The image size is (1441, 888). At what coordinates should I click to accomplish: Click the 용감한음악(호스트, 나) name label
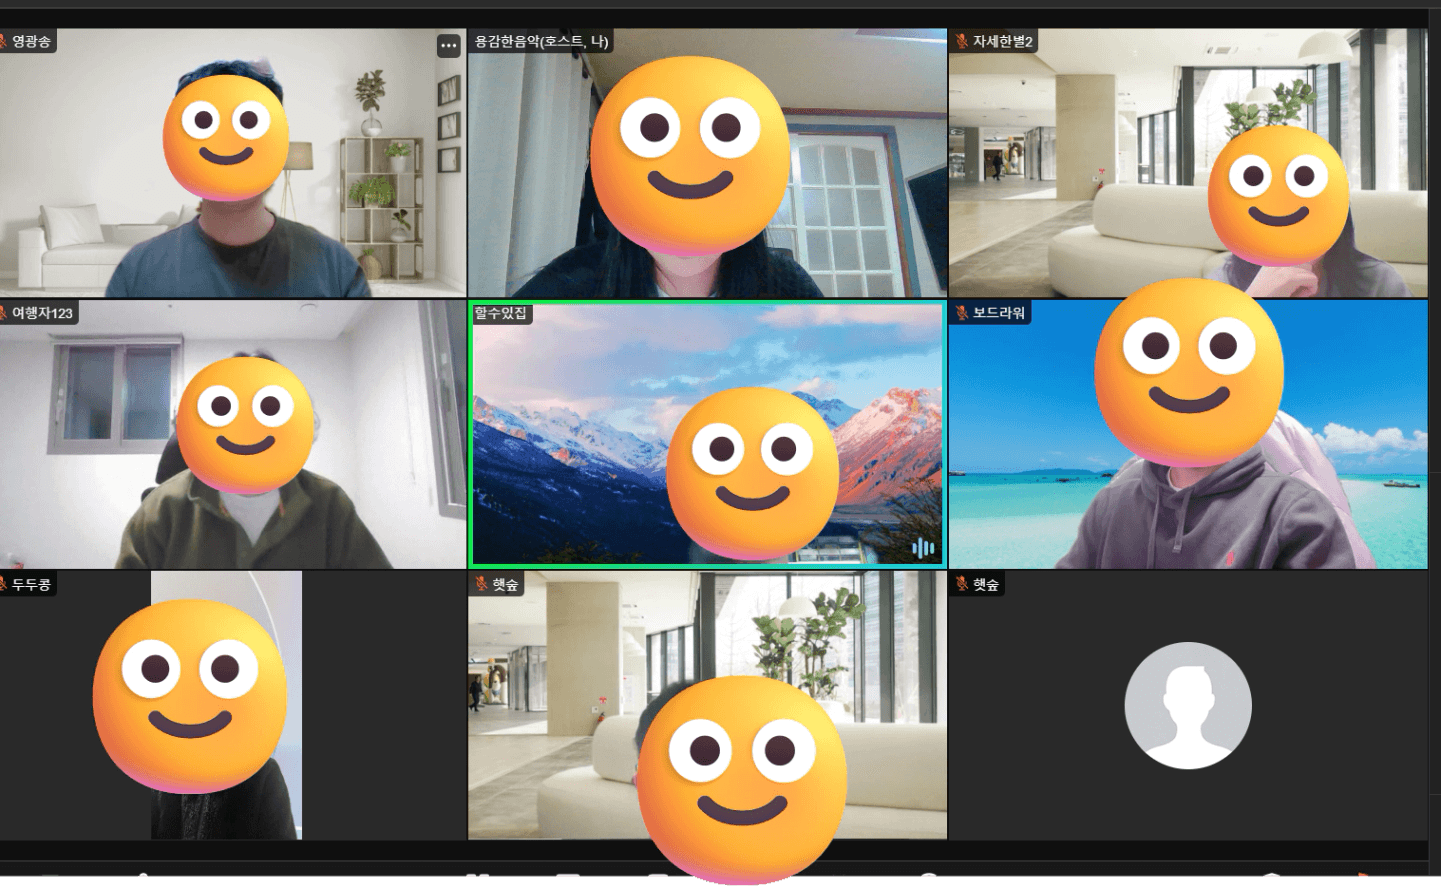(x=541, y=41)
